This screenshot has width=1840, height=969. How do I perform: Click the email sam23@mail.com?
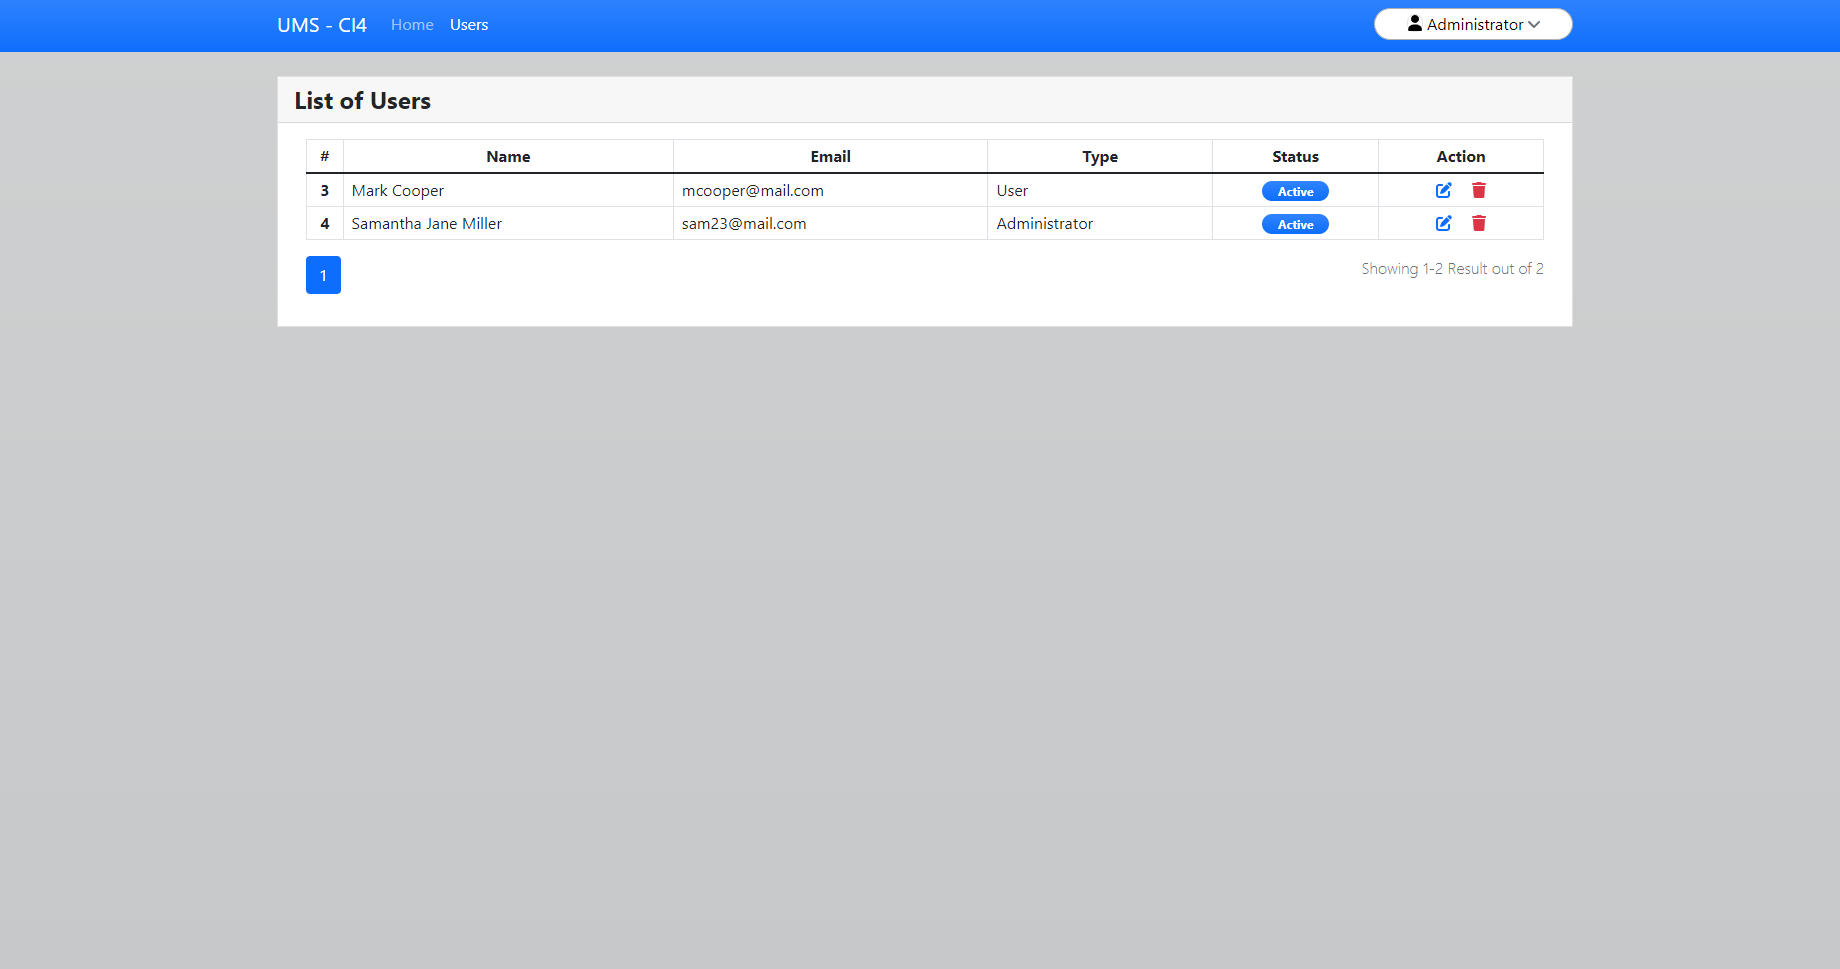(x=744, y=223)
